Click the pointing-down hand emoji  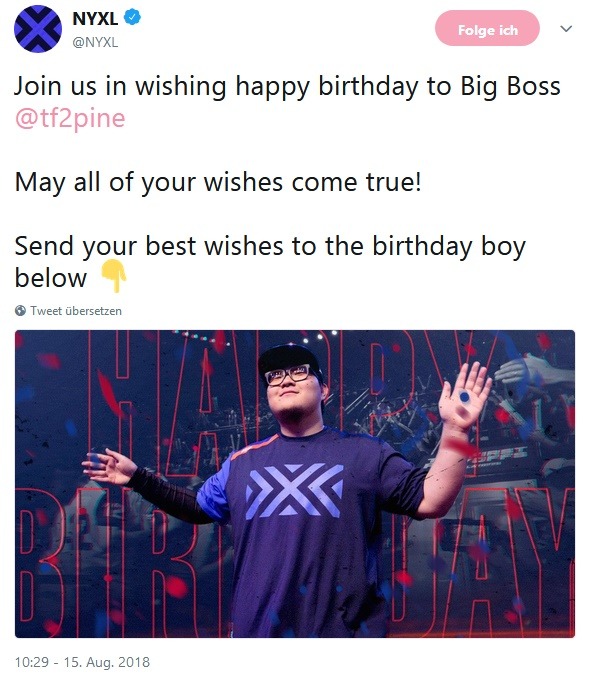click(114, 276)
